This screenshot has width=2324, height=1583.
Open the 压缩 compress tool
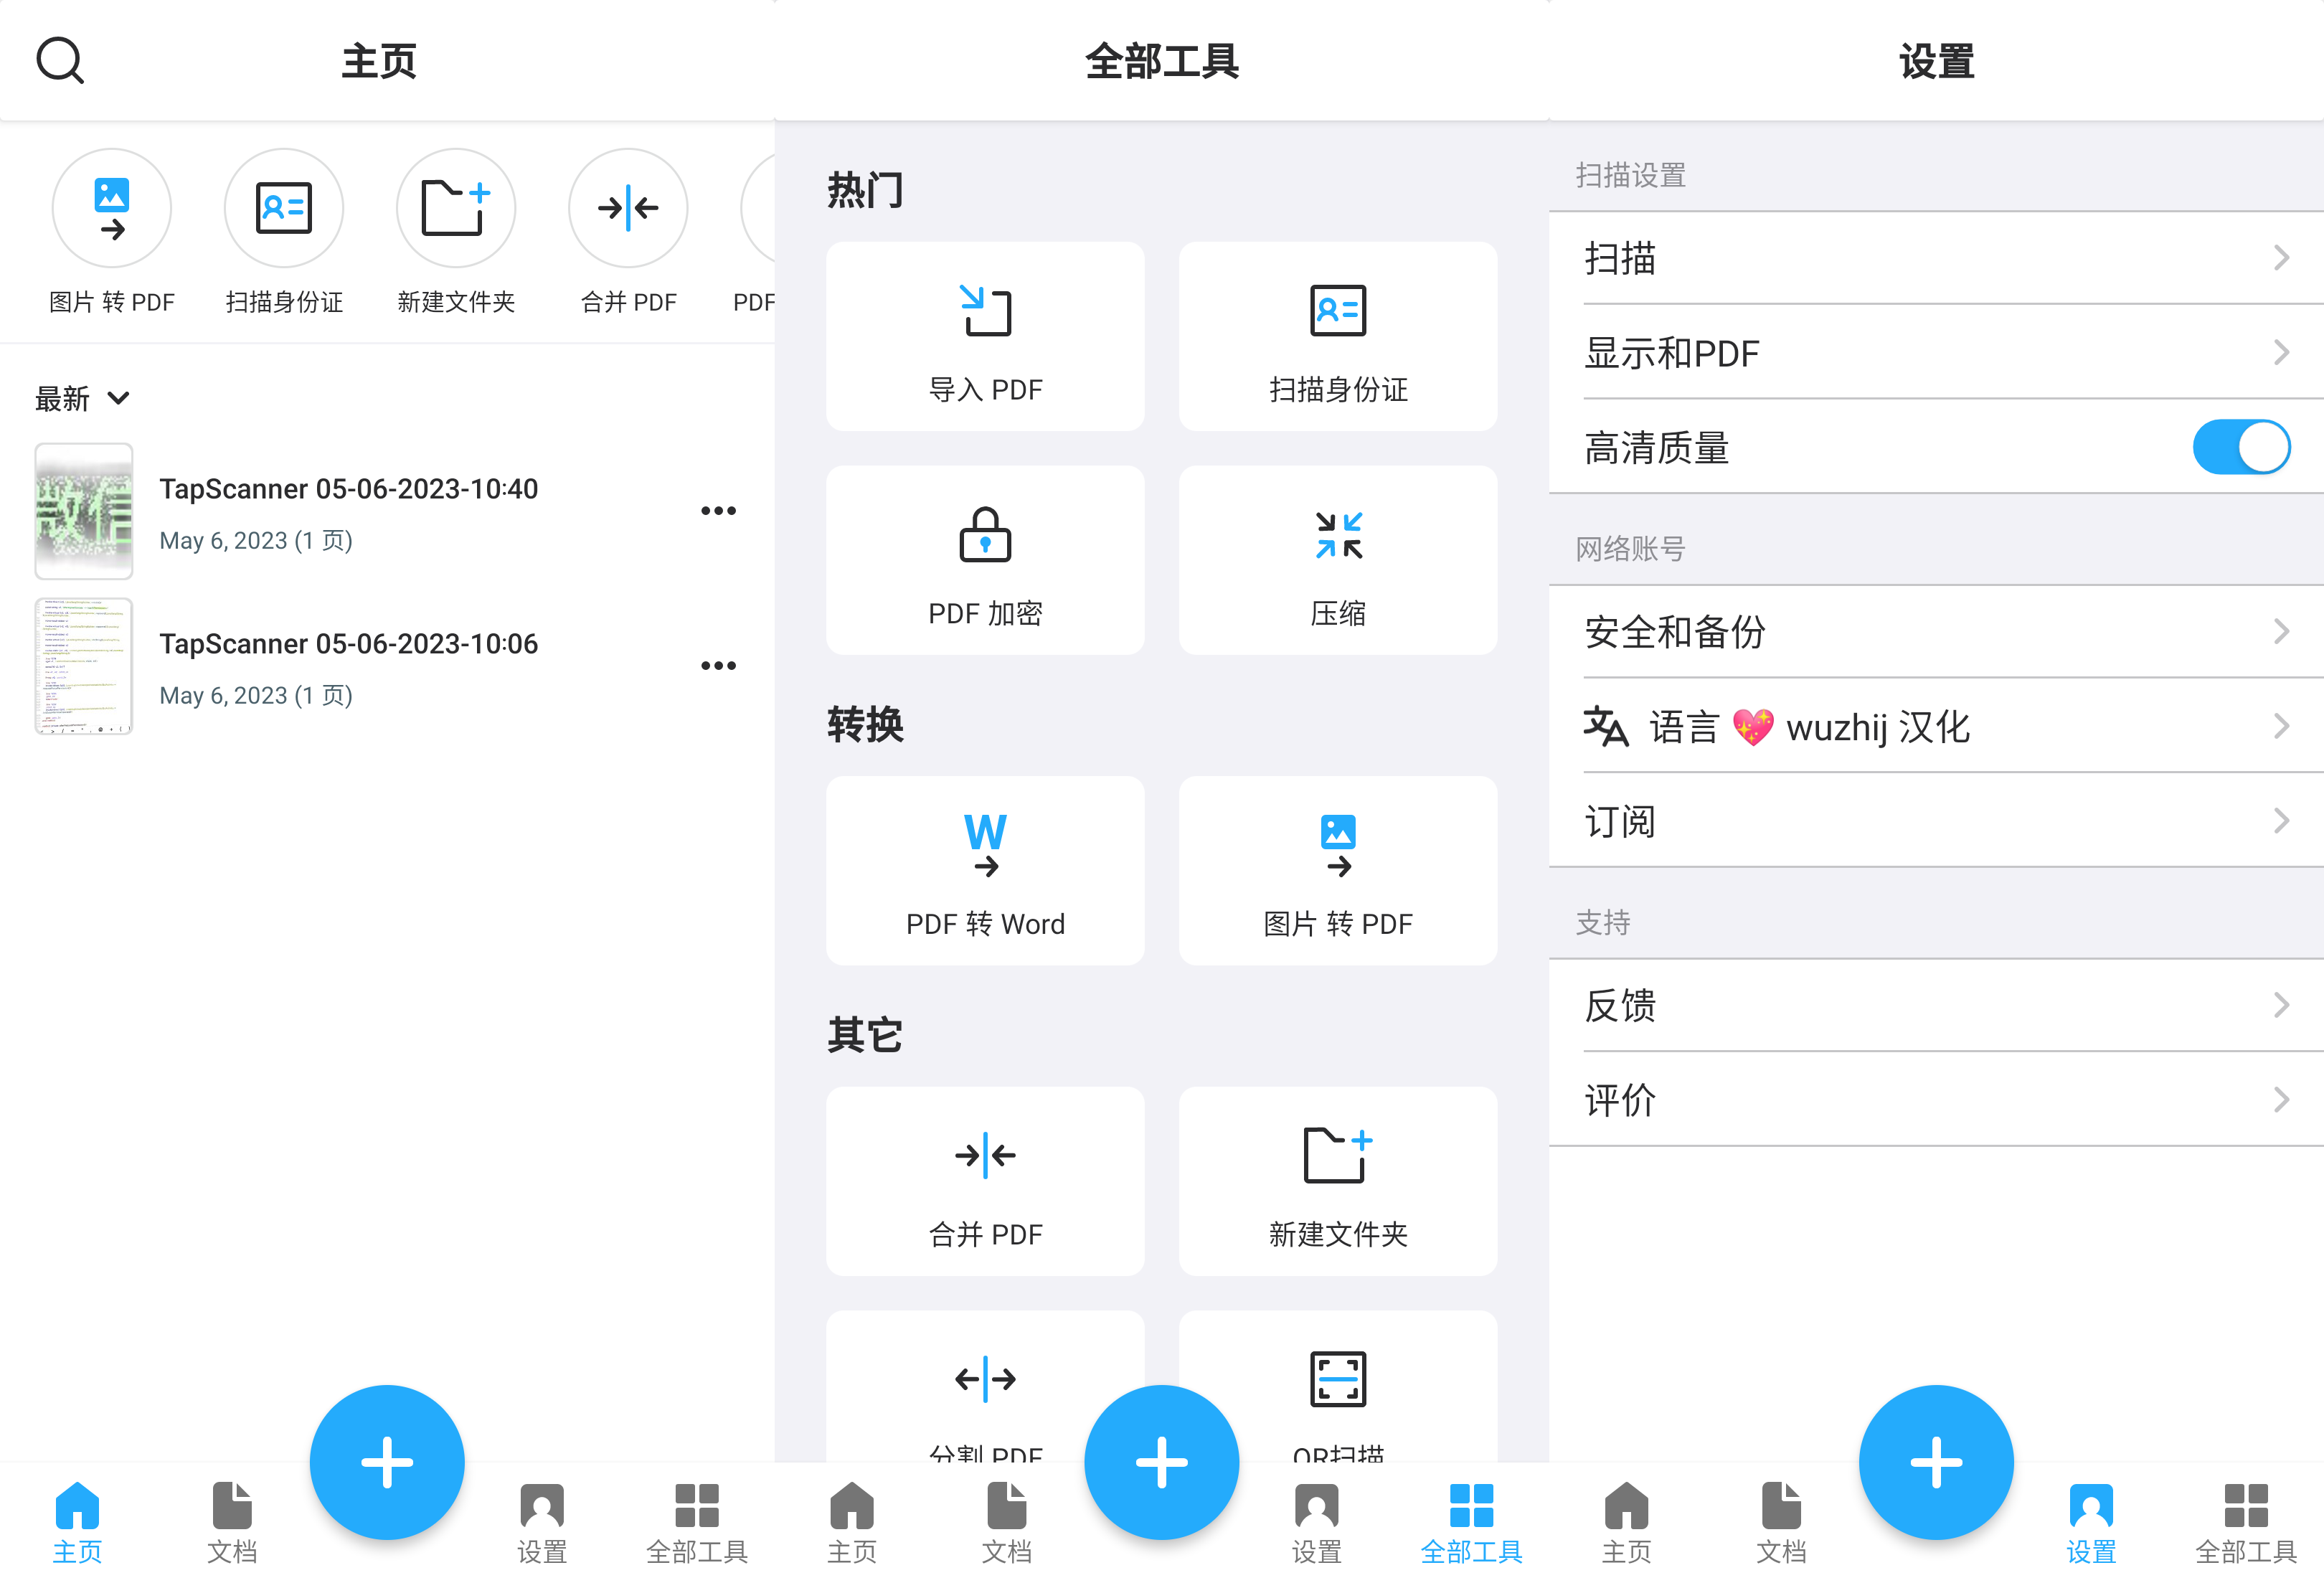tap(1337, 560)
